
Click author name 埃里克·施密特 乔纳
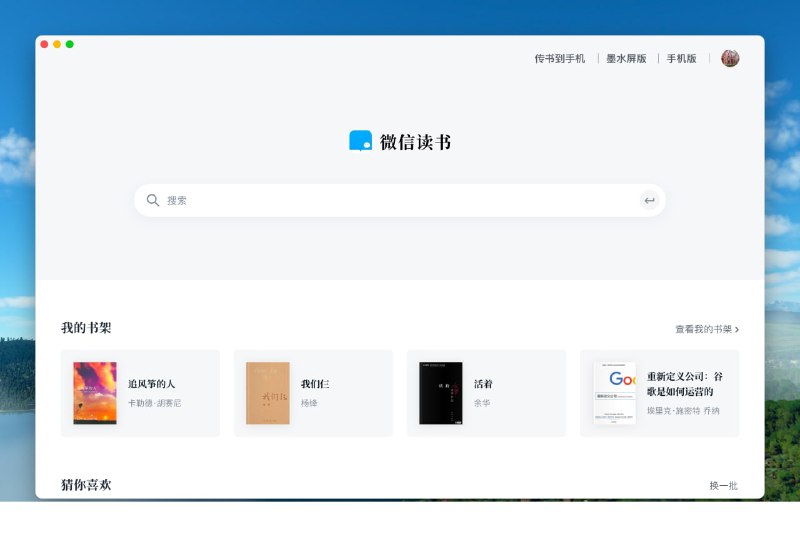(683, 411)
